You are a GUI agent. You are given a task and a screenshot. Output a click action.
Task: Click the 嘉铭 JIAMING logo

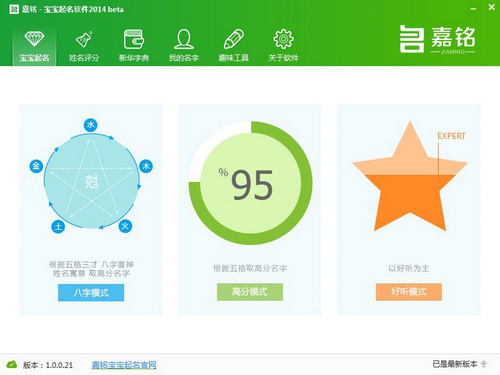[x=438, y=40]
